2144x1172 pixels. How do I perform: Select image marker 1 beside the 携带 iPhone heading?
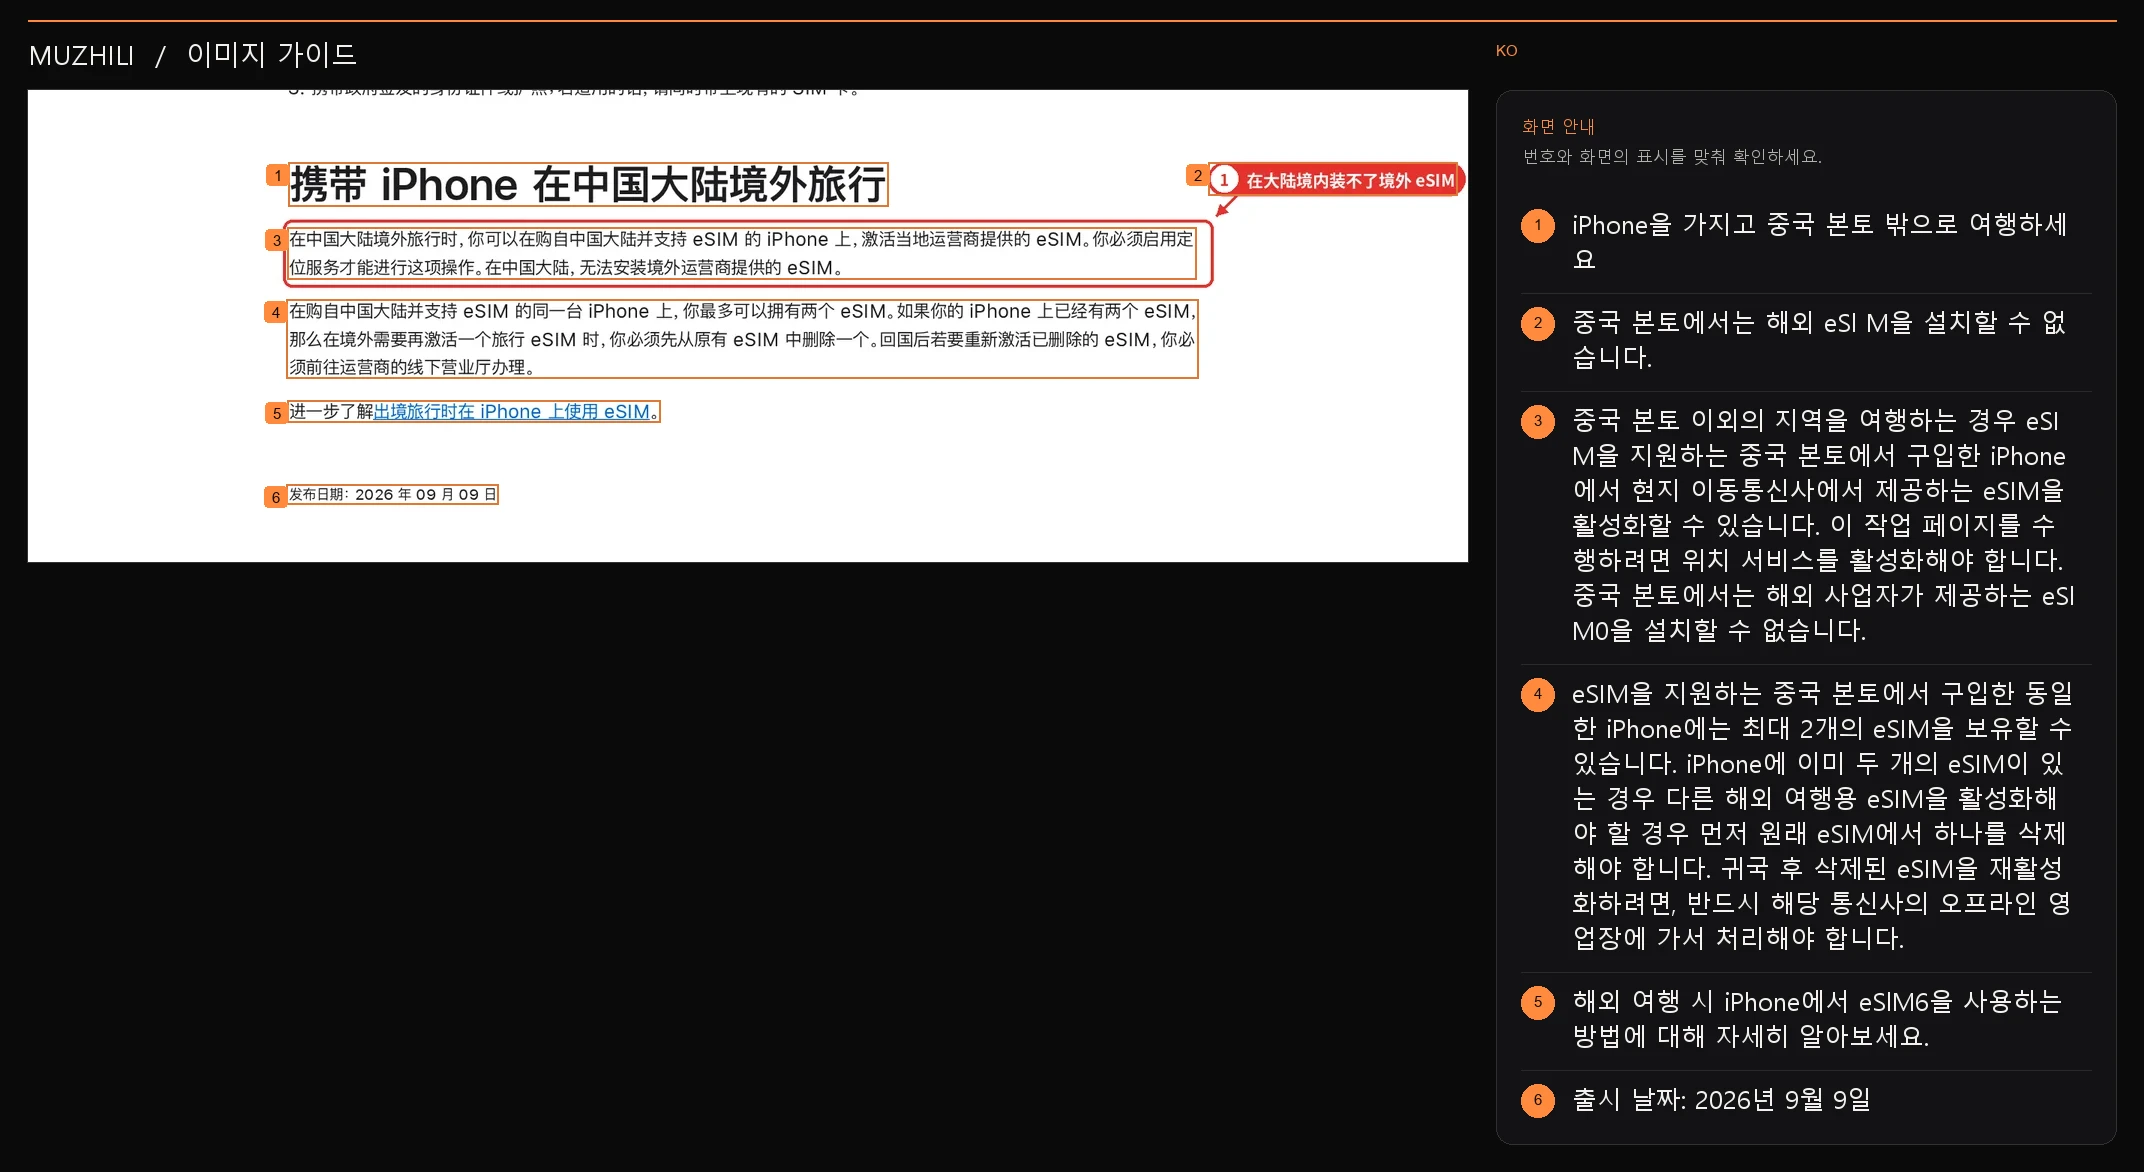277,176
